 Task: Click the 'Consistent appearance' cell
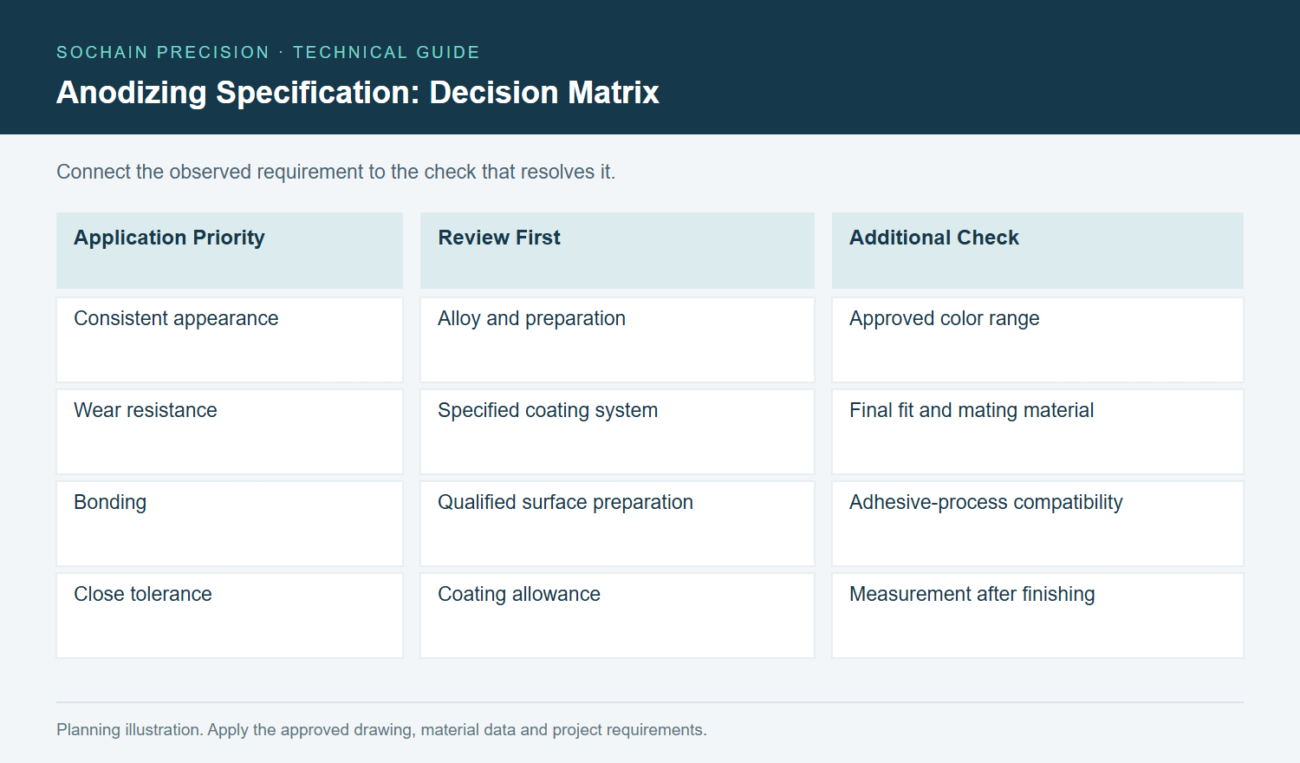coord(229,339)
